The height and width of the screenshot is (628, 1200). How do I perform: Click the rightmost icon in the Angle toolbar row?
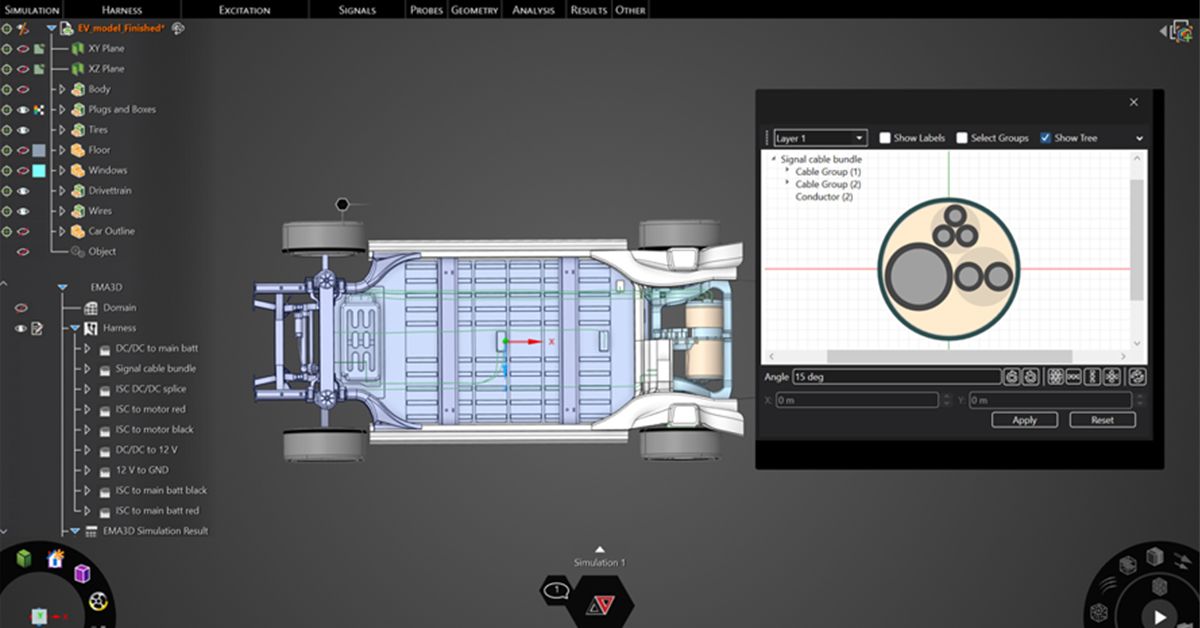pos(1137,377)
